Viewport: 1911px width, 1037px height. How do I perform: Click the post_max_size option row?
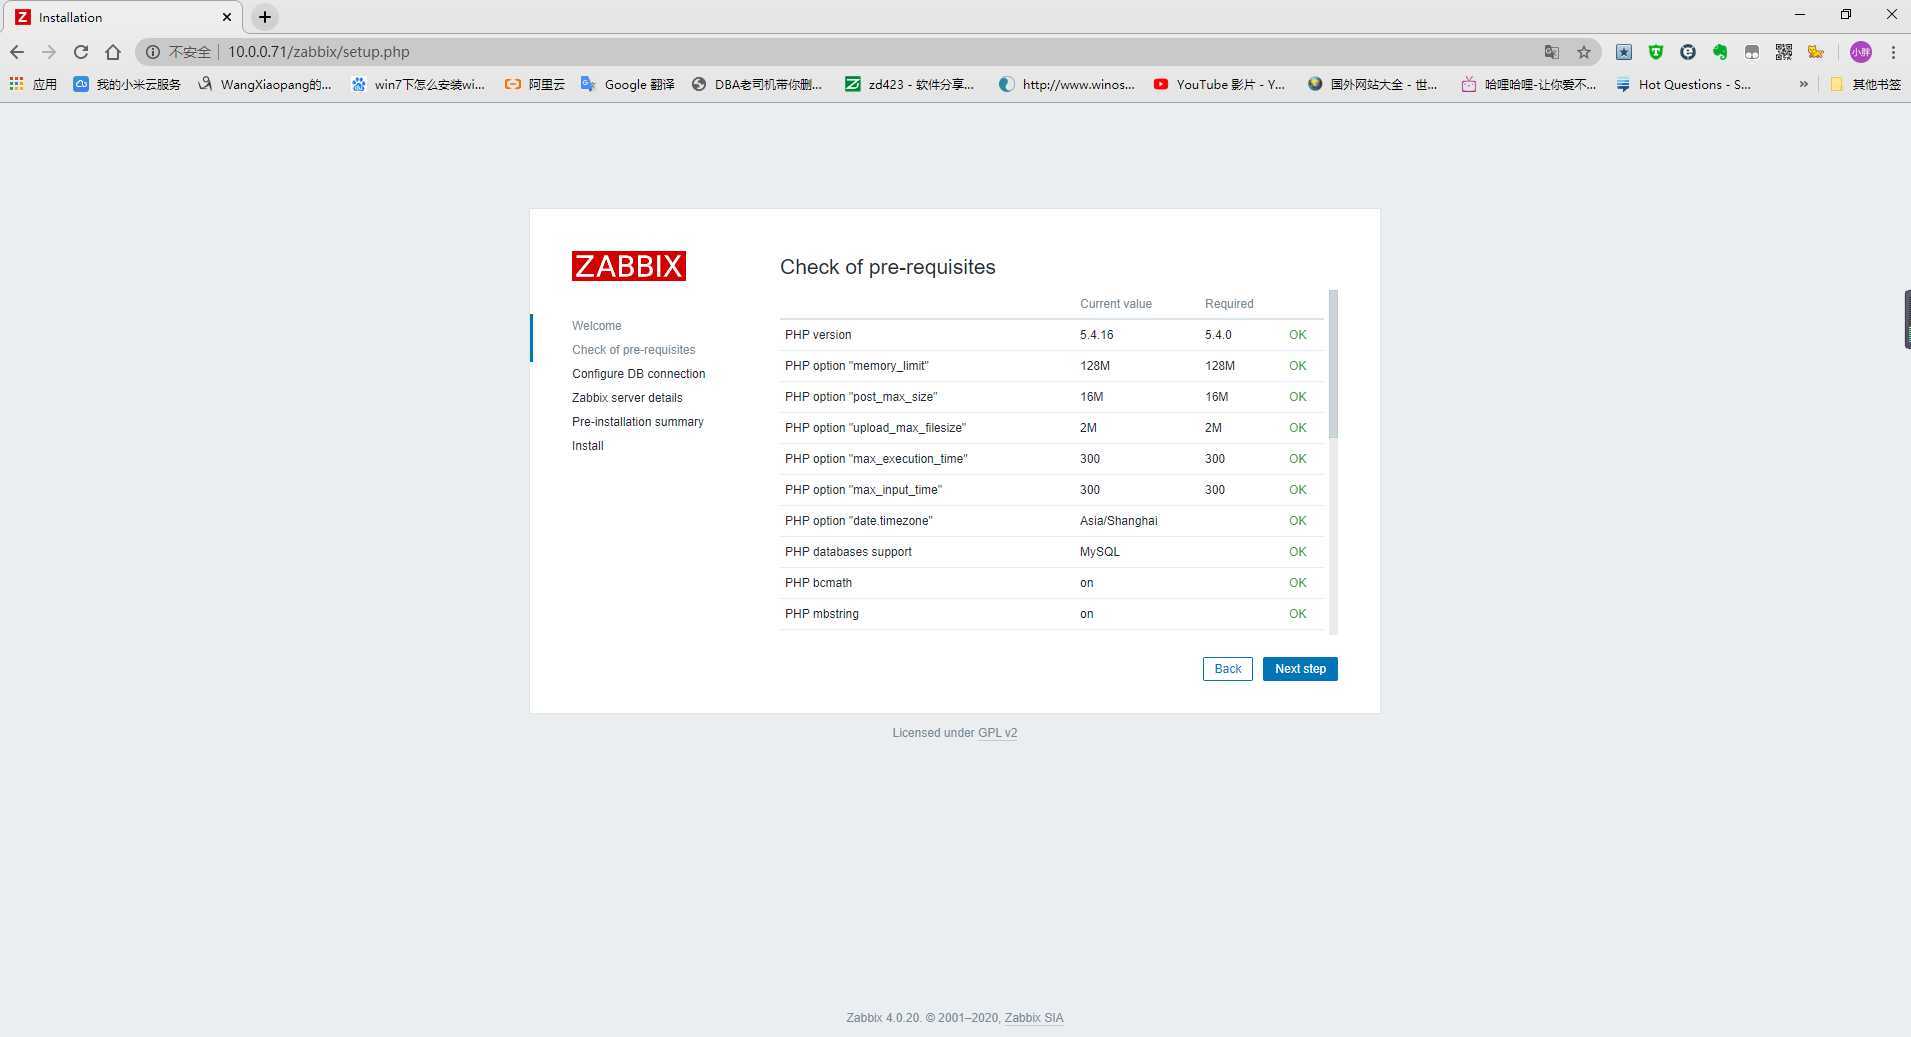(x=1052, y=397)
